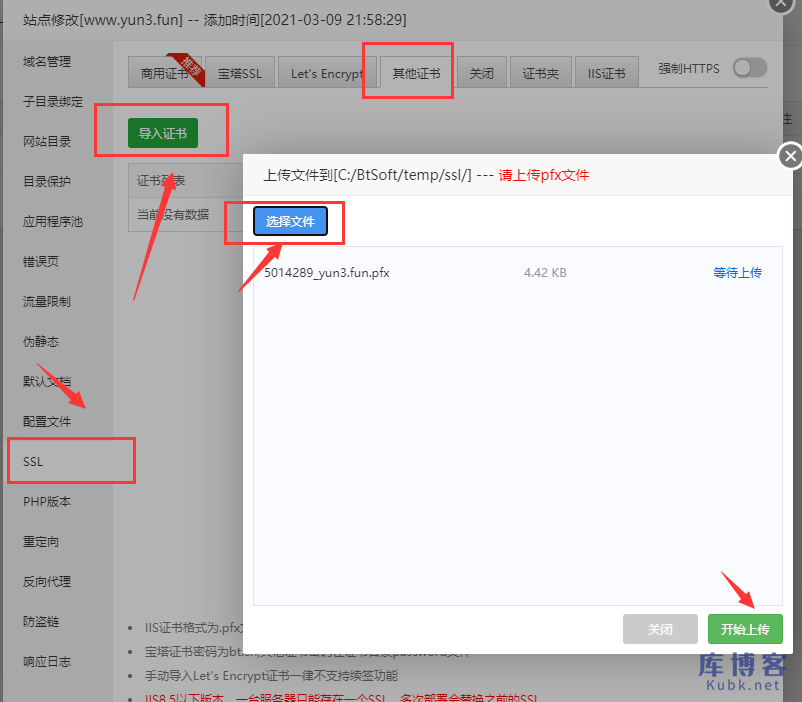Close the upload dialog with the X button

(x=789, y=156)
